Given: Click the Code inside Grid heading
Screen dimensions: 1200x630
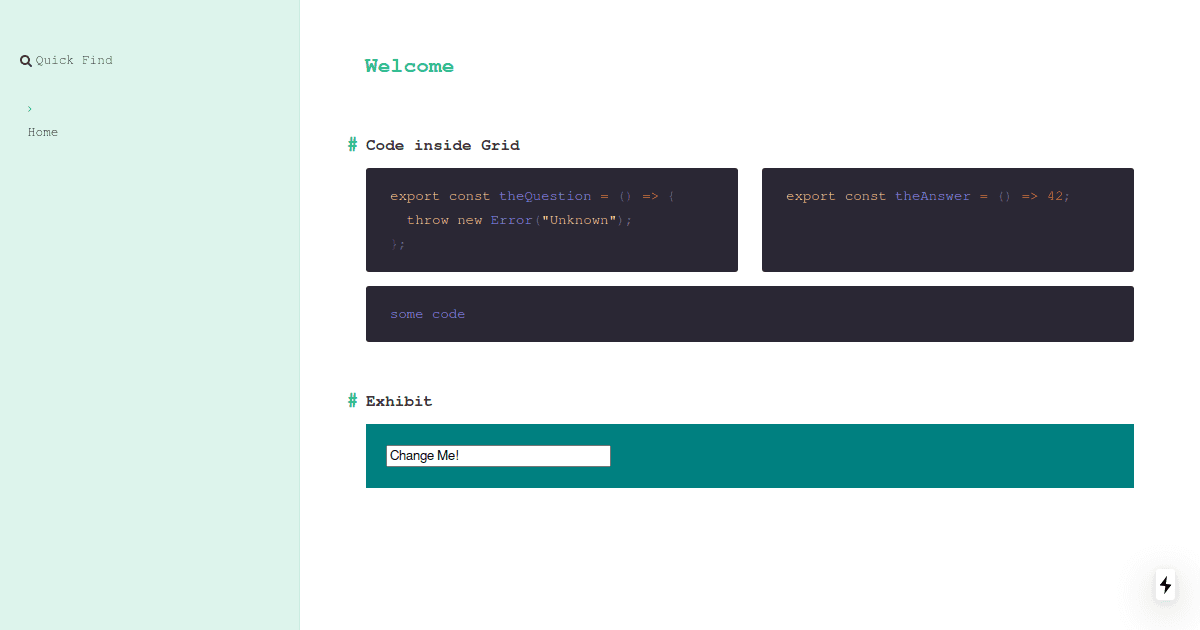Looking at the screenshot, I should 443,145.
